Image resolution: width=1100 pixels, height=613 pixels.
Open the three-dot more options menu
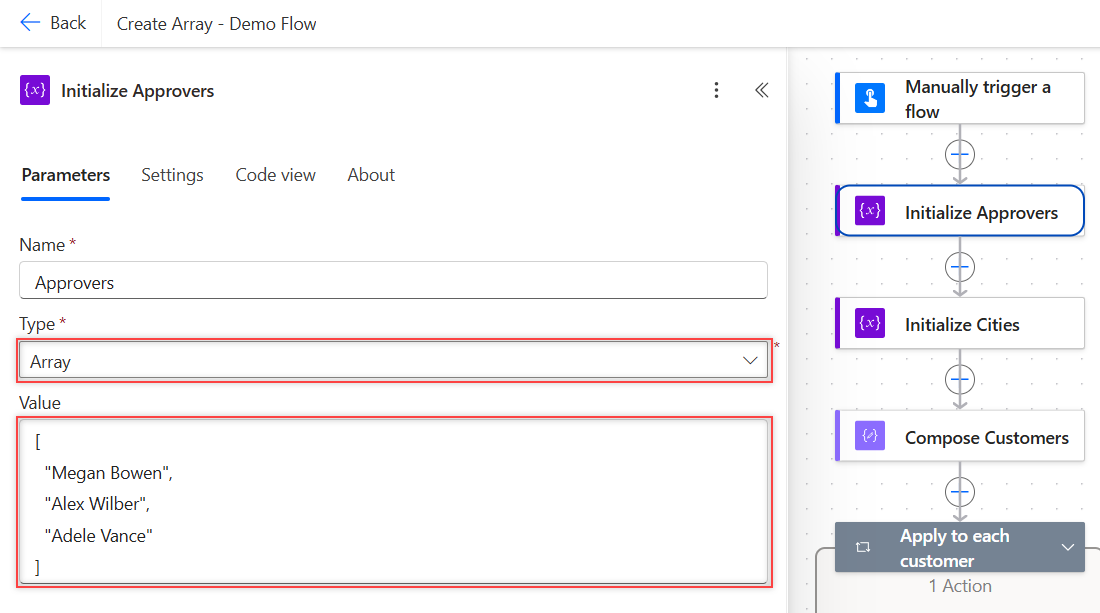[716, 90]
